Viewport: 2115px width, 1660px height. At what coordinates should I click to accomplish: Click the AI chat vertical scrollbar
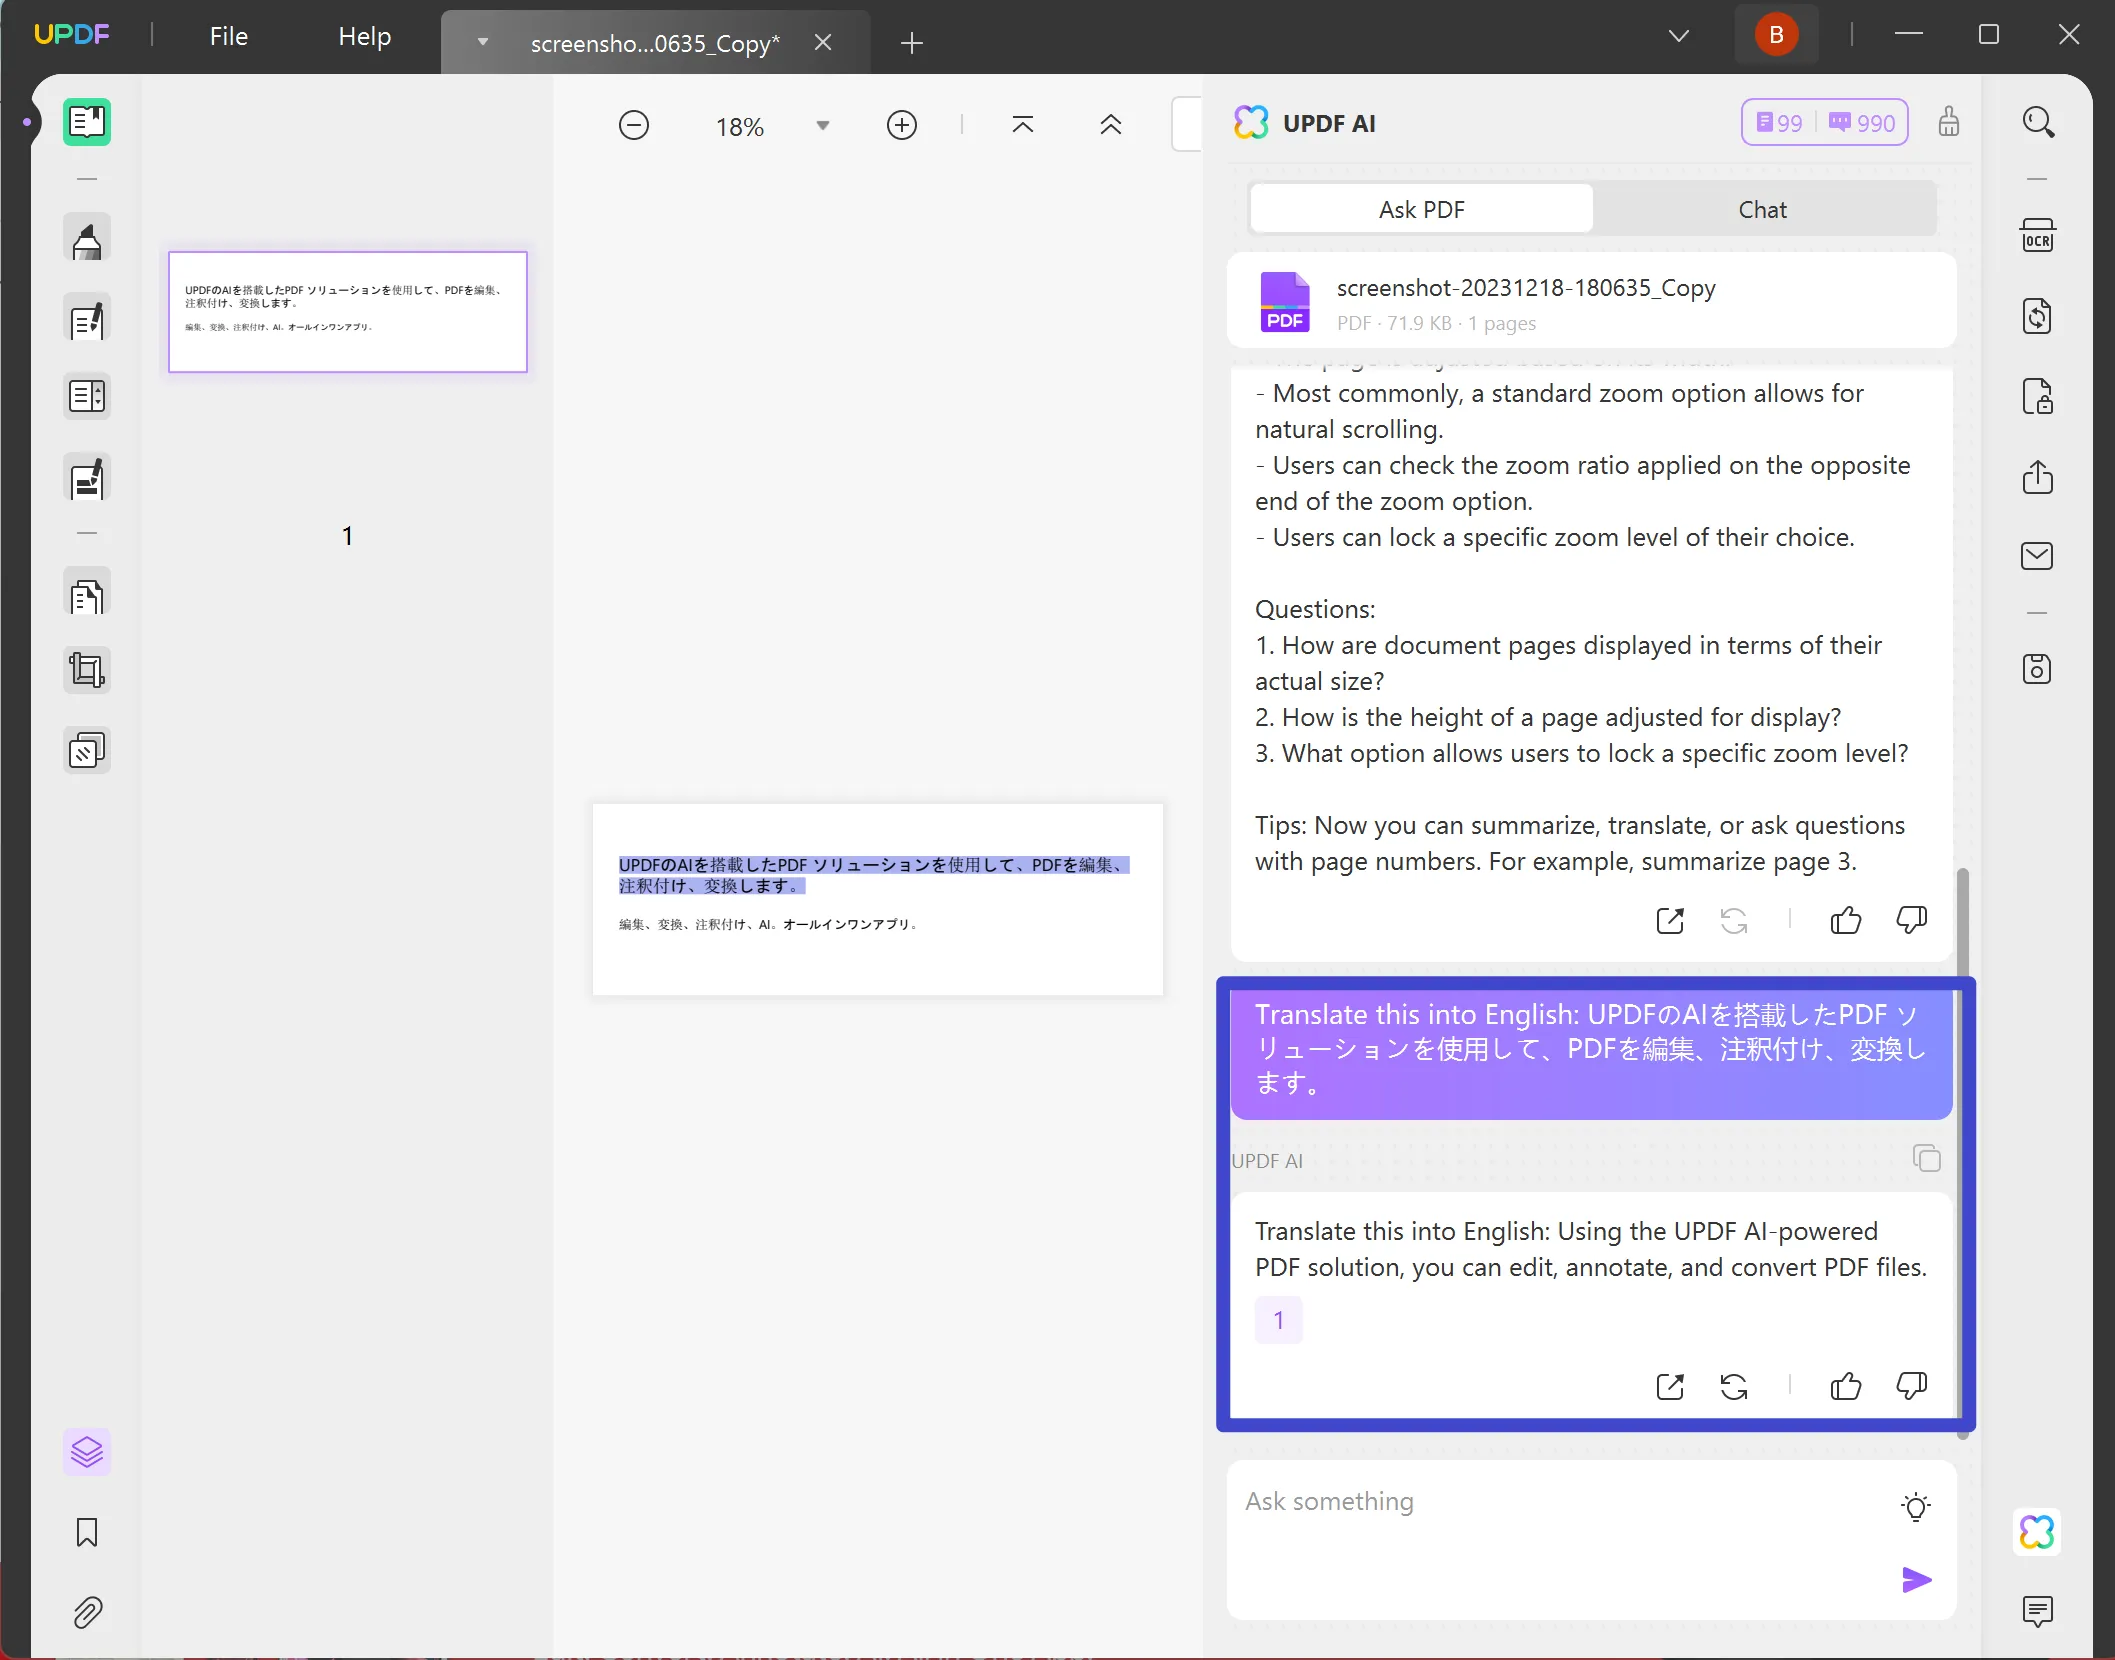pos(1963,1150)
